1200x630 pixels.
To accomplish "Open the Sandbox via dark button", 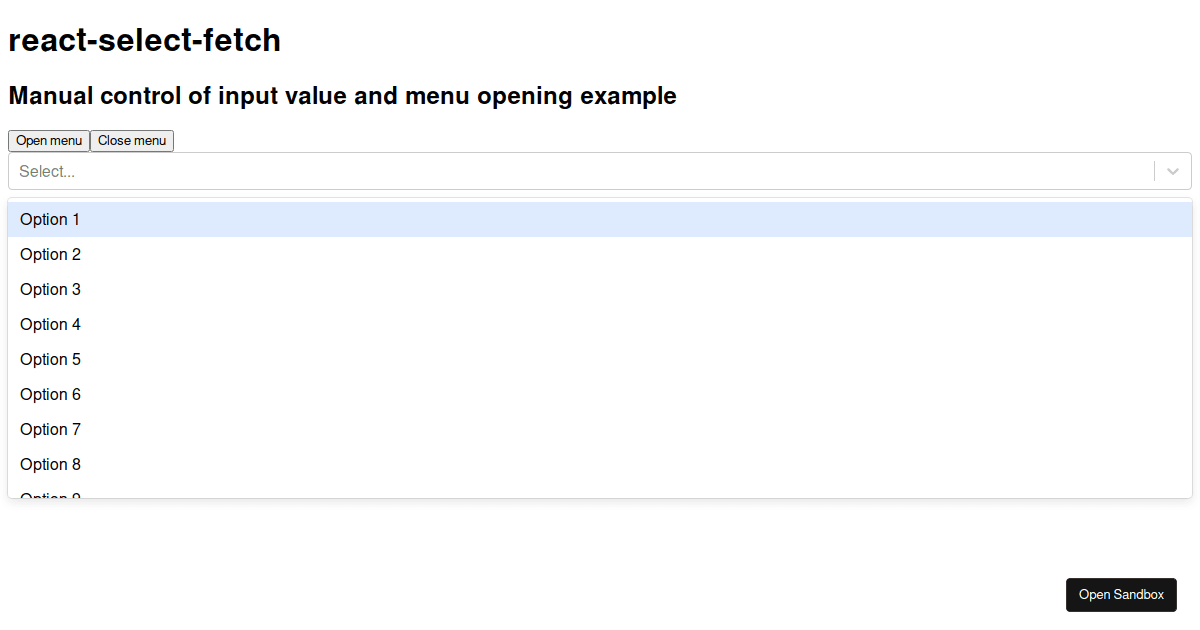I will point(1121,595).
